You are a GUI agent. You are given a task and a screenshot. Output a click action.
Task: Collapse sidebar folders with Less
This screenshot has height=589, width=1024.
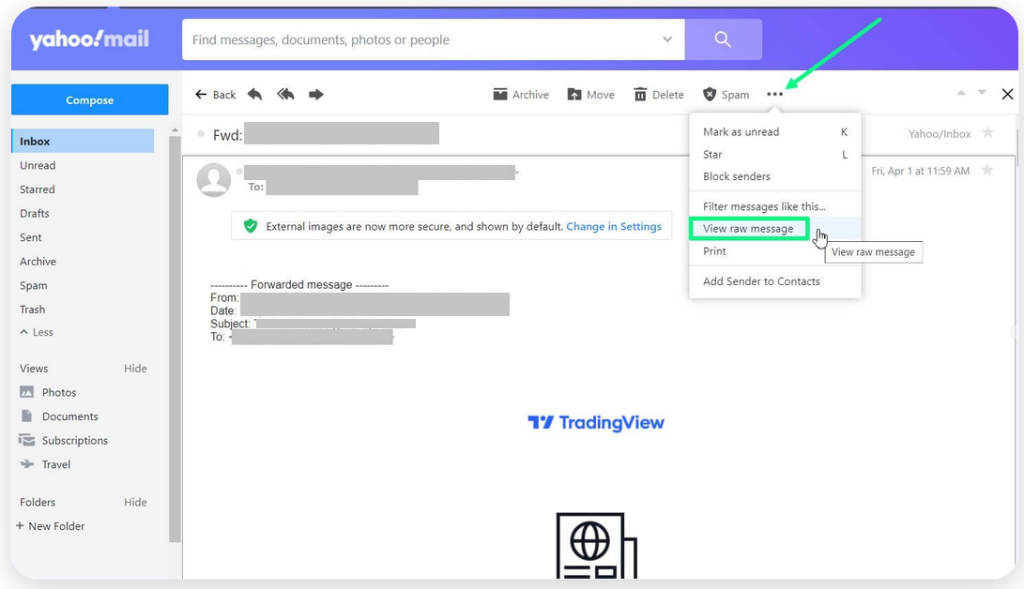pyautogui.click(x=37, y=332)
